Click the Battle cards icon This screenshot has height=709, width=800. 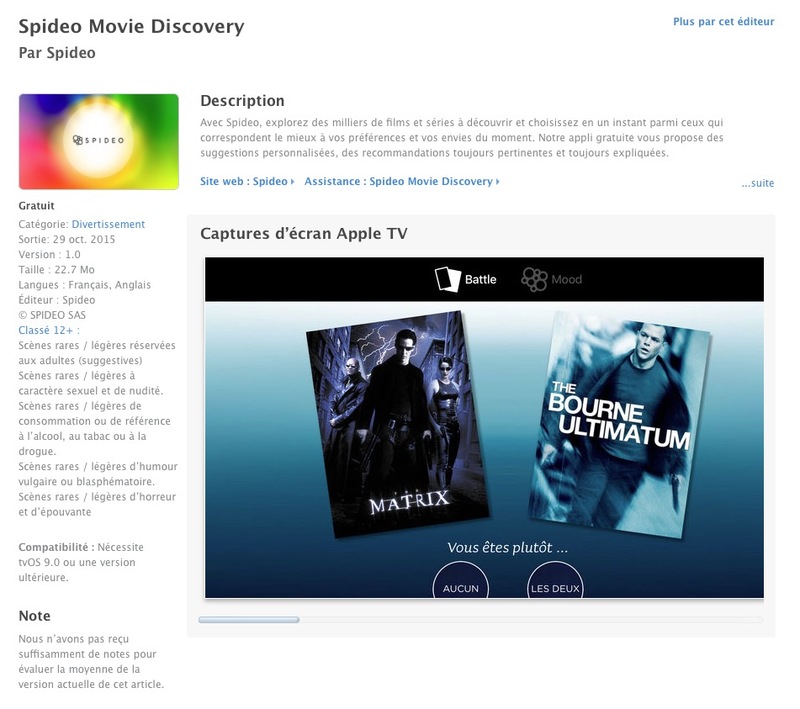pos(447,280)
